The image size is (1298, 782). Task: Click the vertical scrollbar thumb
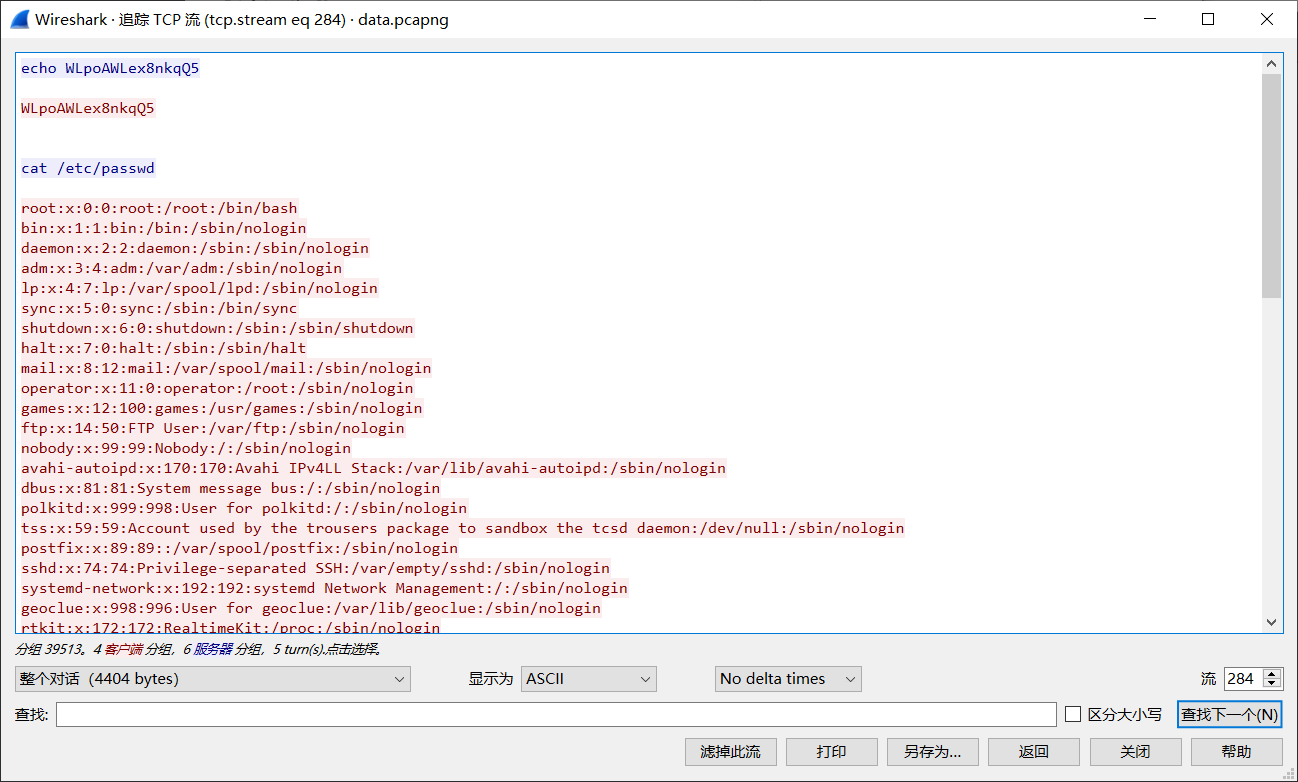pyautogui.click(x=1272, y=186)
